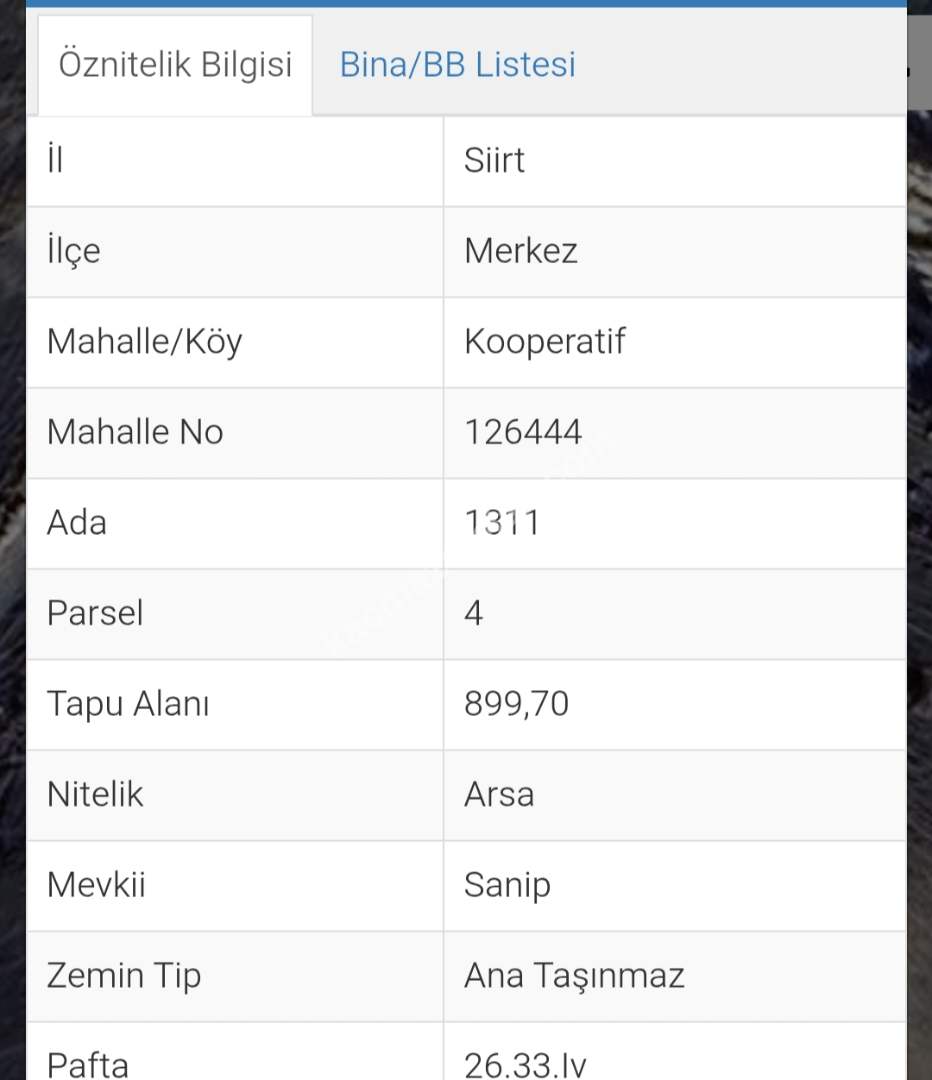Select the Tapu Alanı row label
Viewport: 932px width, 1080px height.
[x=128, y=704]
